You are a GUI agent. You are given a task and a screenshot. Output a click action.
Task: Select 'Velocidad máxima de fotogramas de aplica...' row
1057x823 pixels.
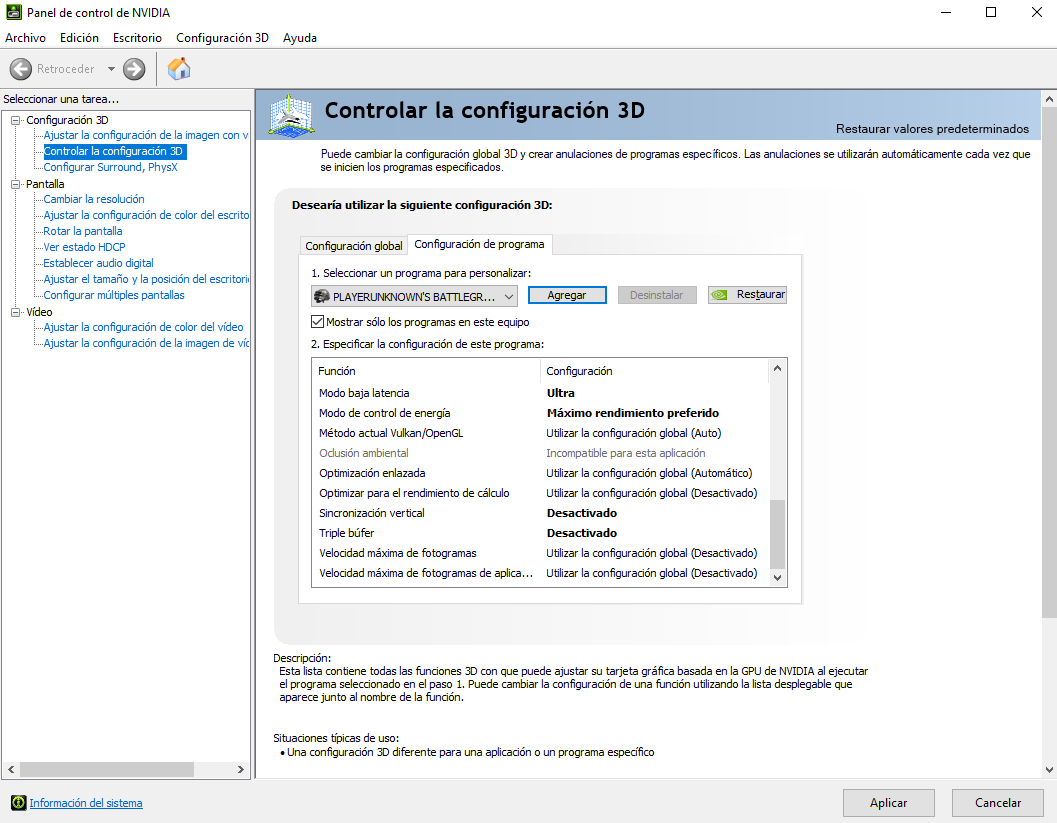click(539, 573)
